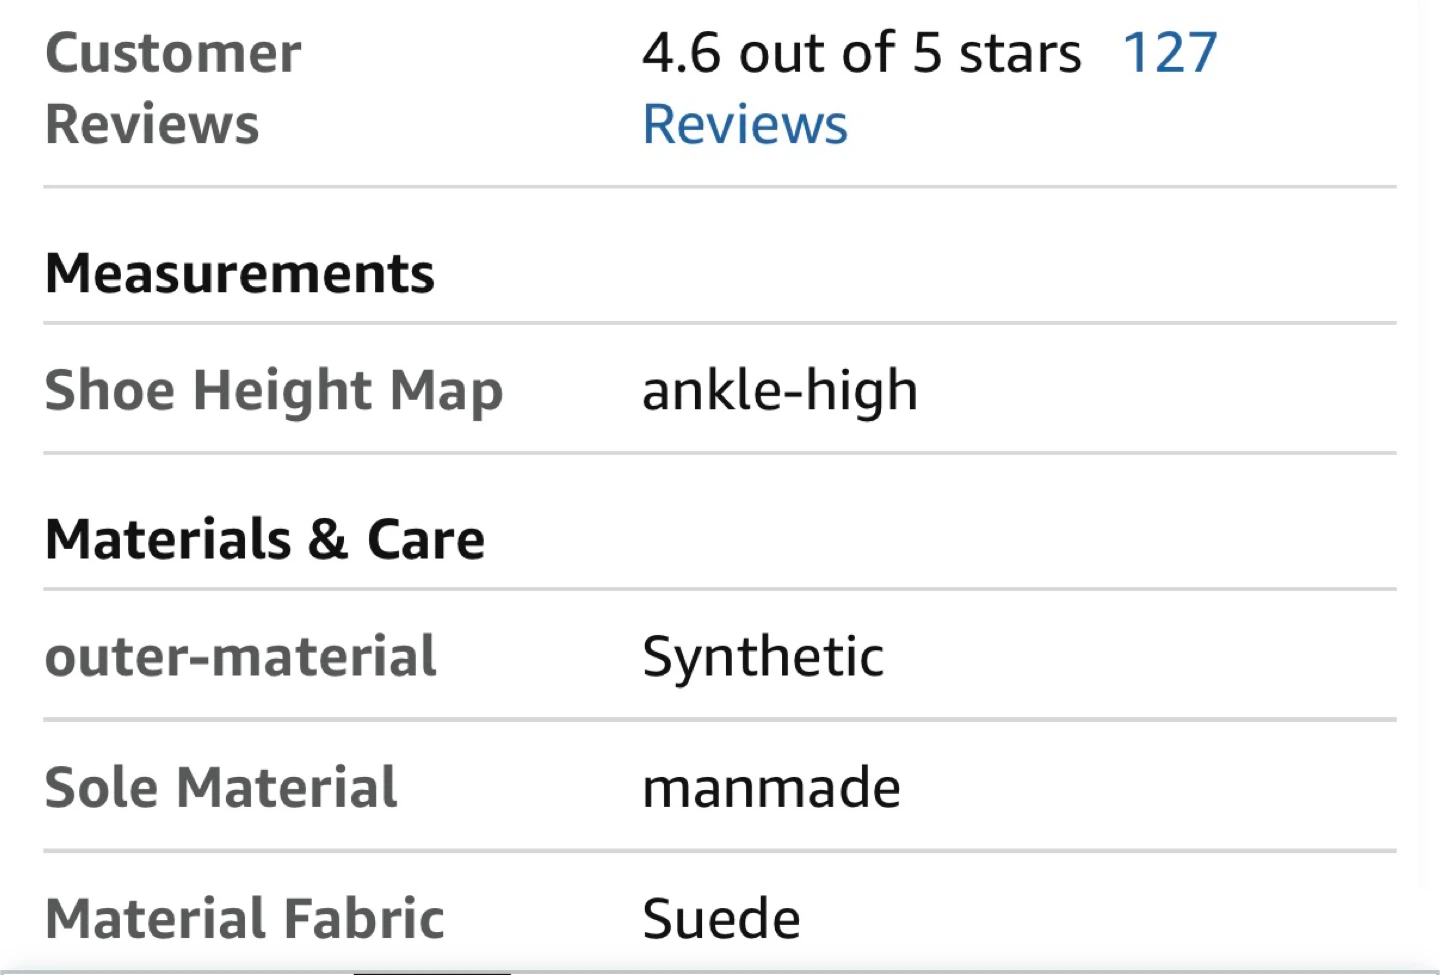Image resolution: width=1440 pixels, height=975 pixels.
Task: Click the word 'Customer' in the first row
Action: 172,53
